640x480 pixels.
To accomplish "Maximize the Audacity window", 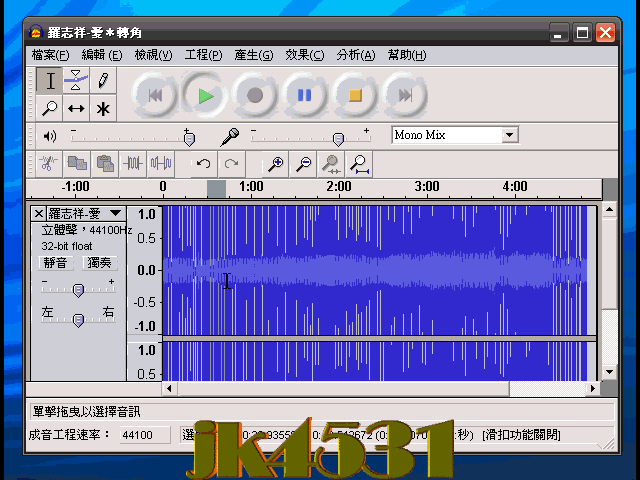I will (x=582, y=33).
